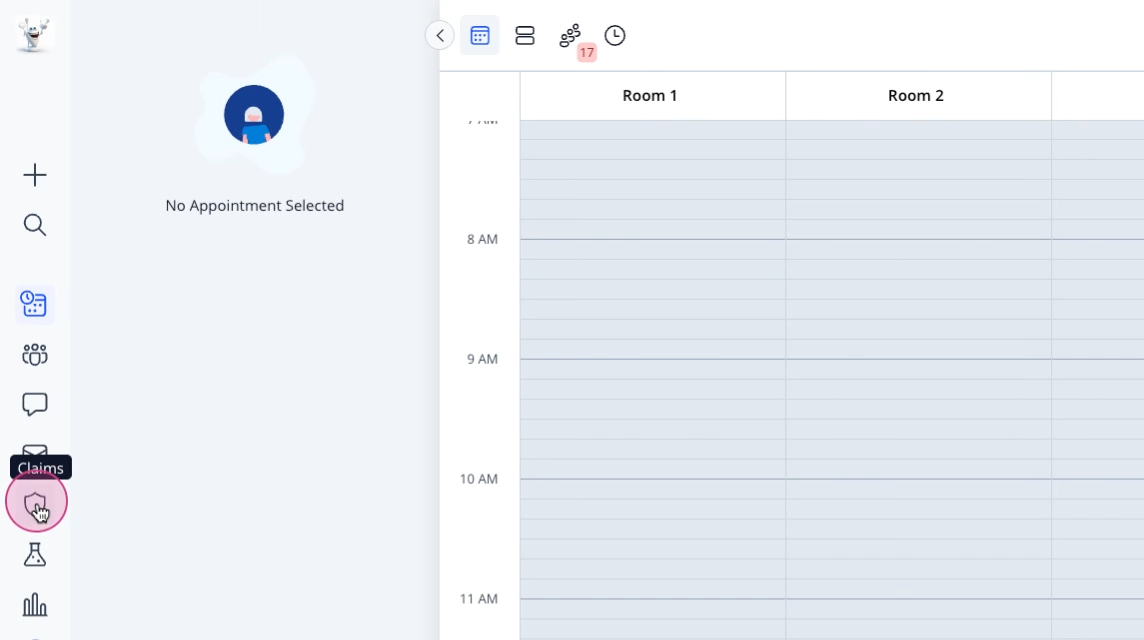Click the 8 AM time label
1144x640 pixels.
tap(482, 239)
